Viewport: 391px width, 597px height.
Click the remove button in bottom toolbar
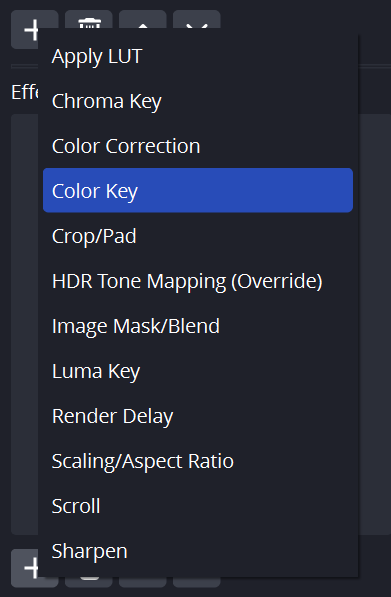click(89, 582)
